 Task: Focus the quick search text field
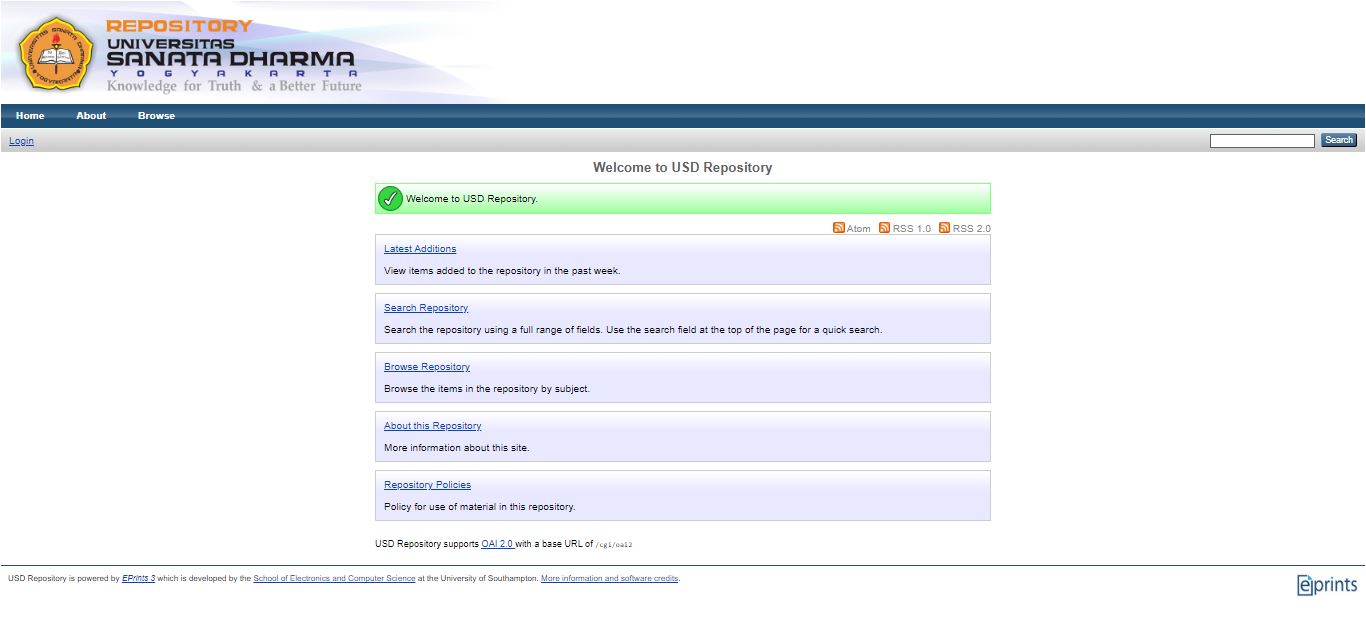pyautogui.click(x=1261, y=141)
